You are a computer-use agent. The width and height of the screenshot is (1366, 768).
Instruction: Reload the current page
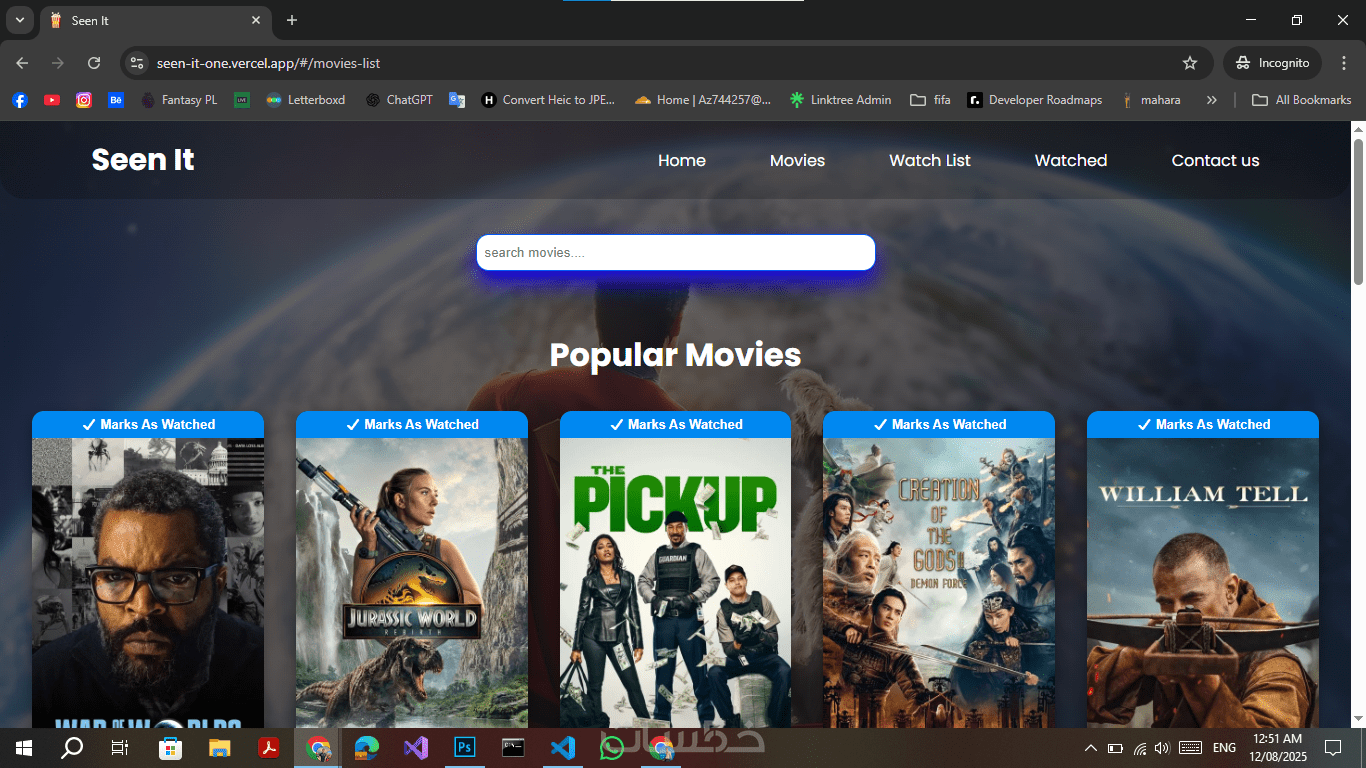point(94,63)
